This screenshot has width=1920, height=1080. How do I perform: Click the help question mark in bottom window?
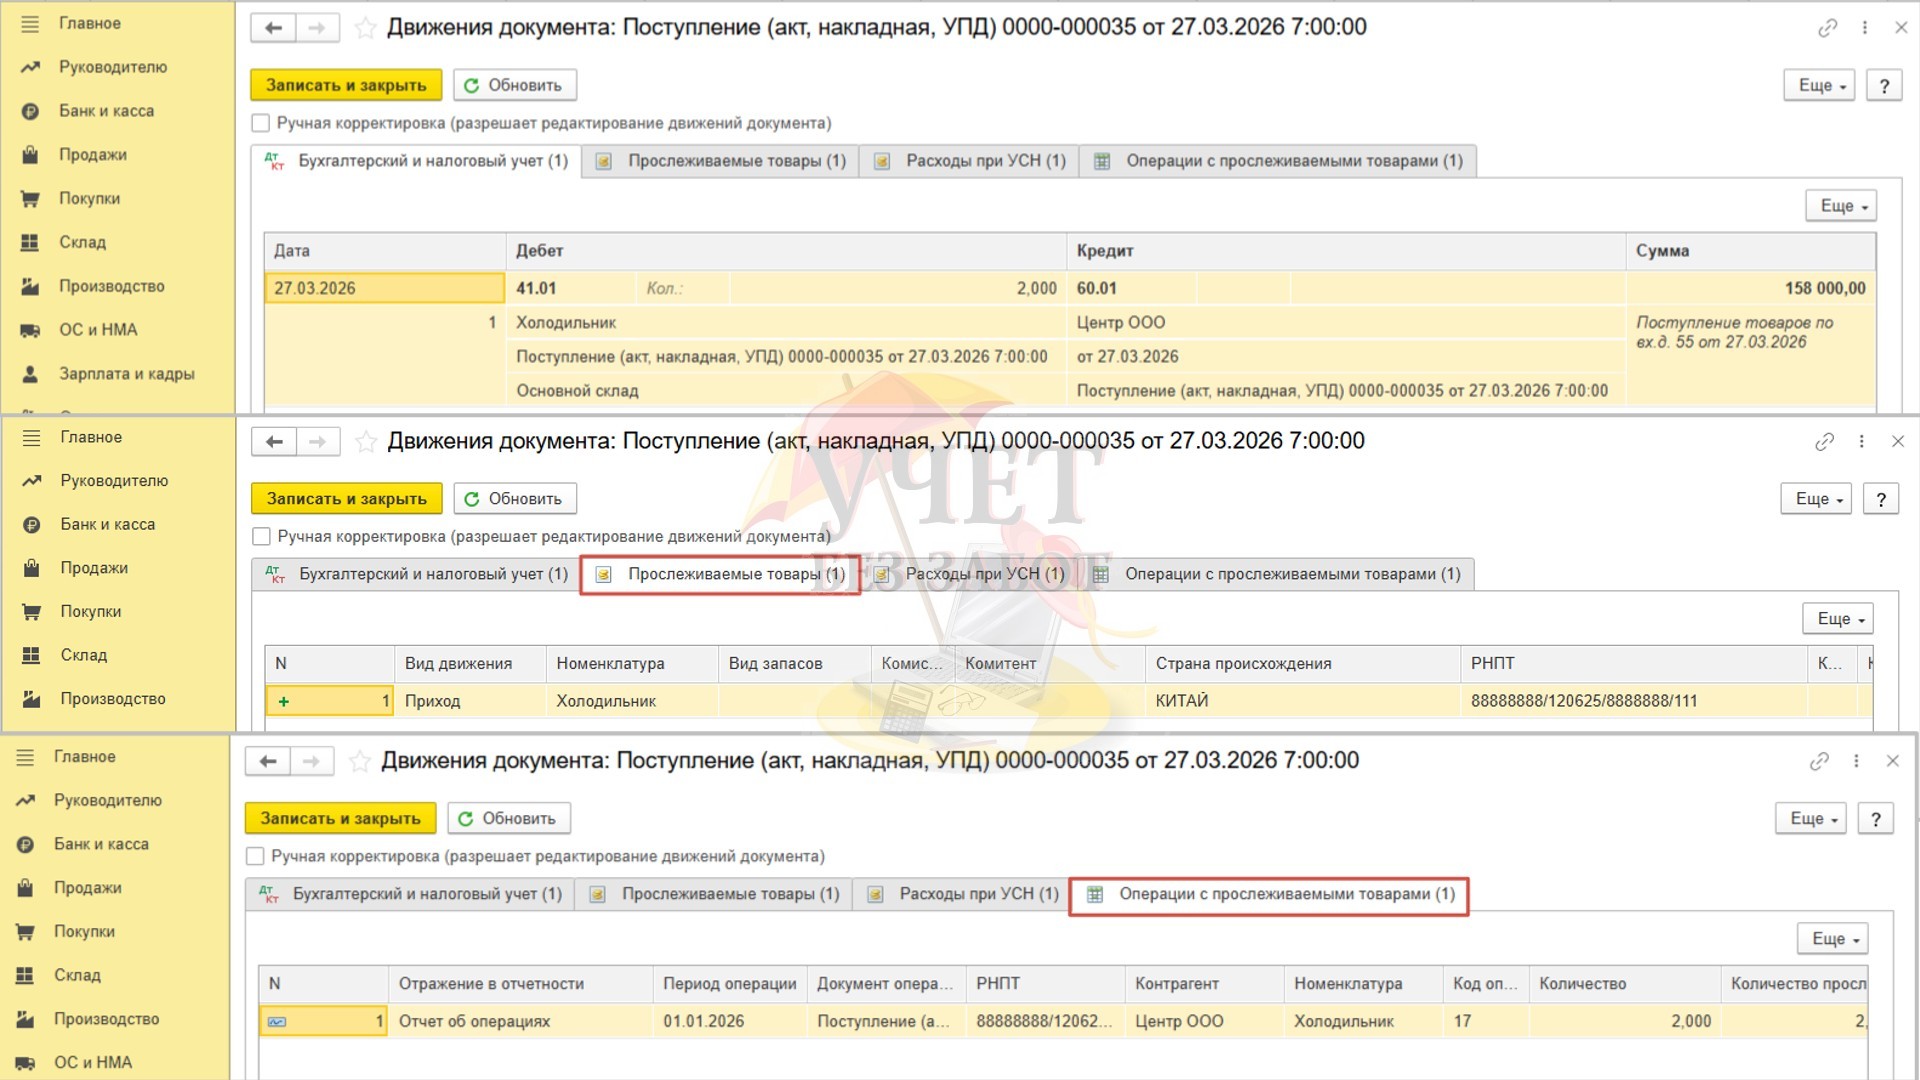tap(1875, 818)
